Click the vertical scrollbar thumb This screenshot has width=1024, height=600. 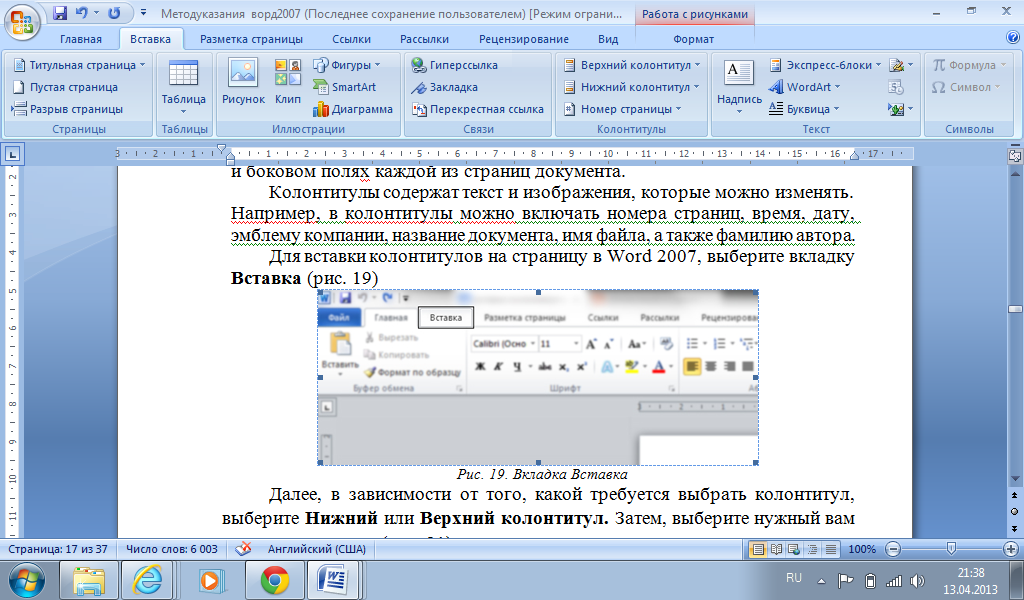click(x=1015, y=309)
